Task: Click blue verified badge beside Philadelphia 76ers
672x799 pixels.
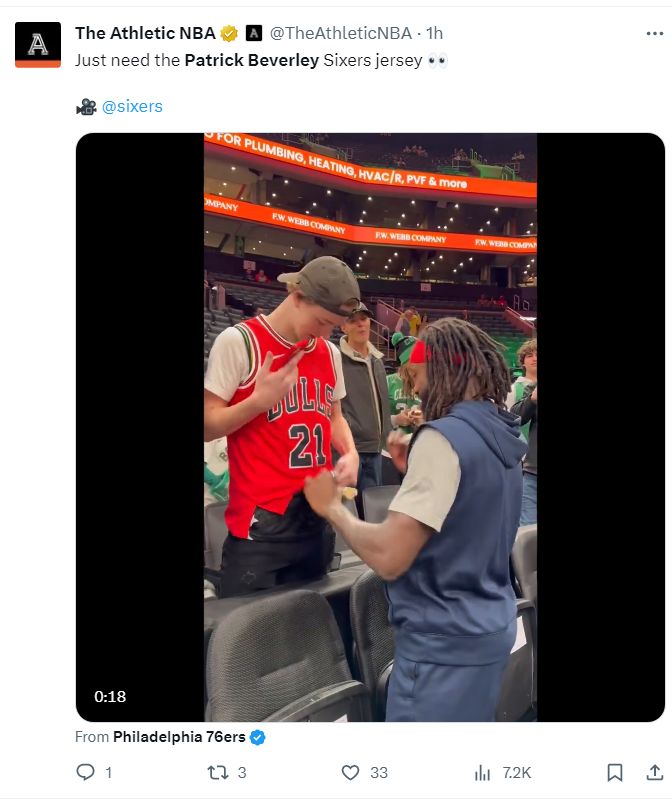Action: tap(258, 737)
